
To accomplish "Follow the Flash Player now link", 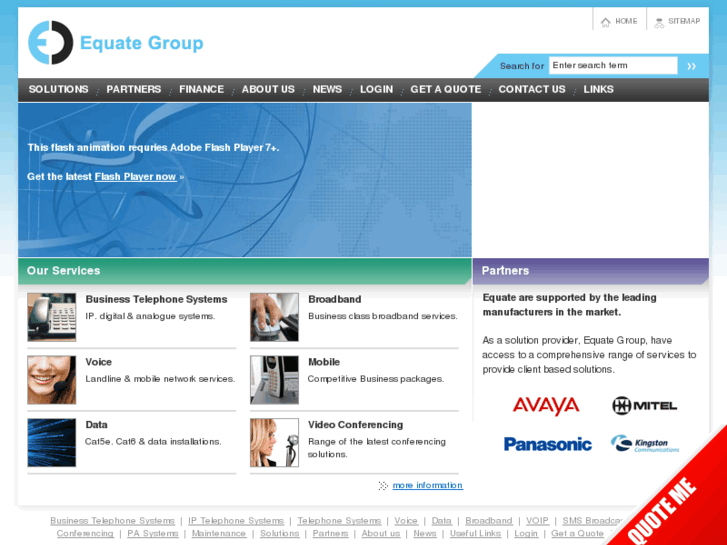I will 135,177.
